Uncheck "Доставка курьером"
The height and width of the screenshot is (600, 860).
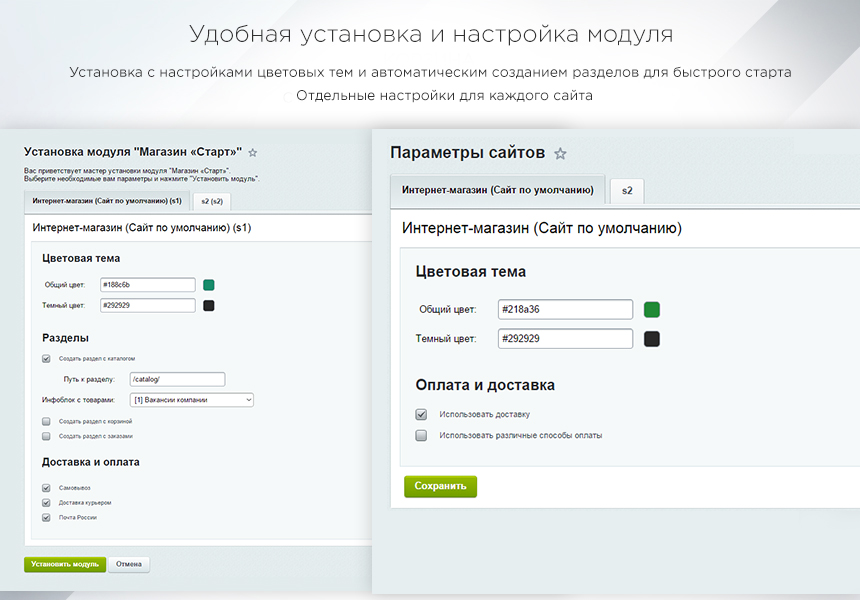pyautogui.click(x=44, y=503)
